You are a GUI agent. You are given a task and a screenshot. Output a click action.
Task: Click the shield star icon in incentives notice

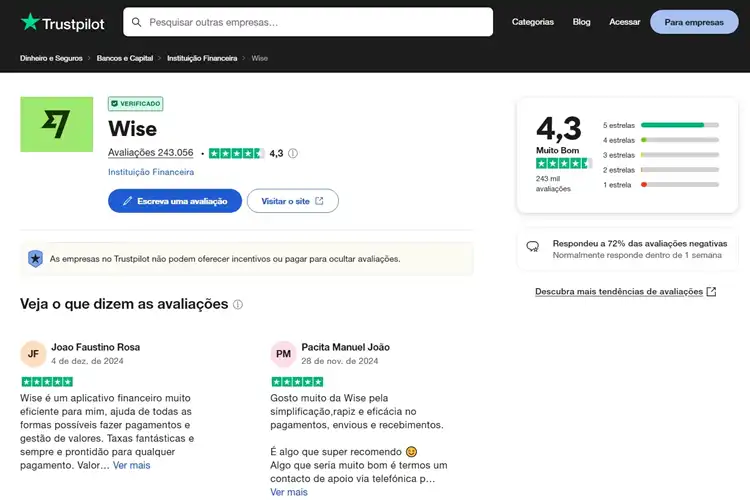pos(35,259)
